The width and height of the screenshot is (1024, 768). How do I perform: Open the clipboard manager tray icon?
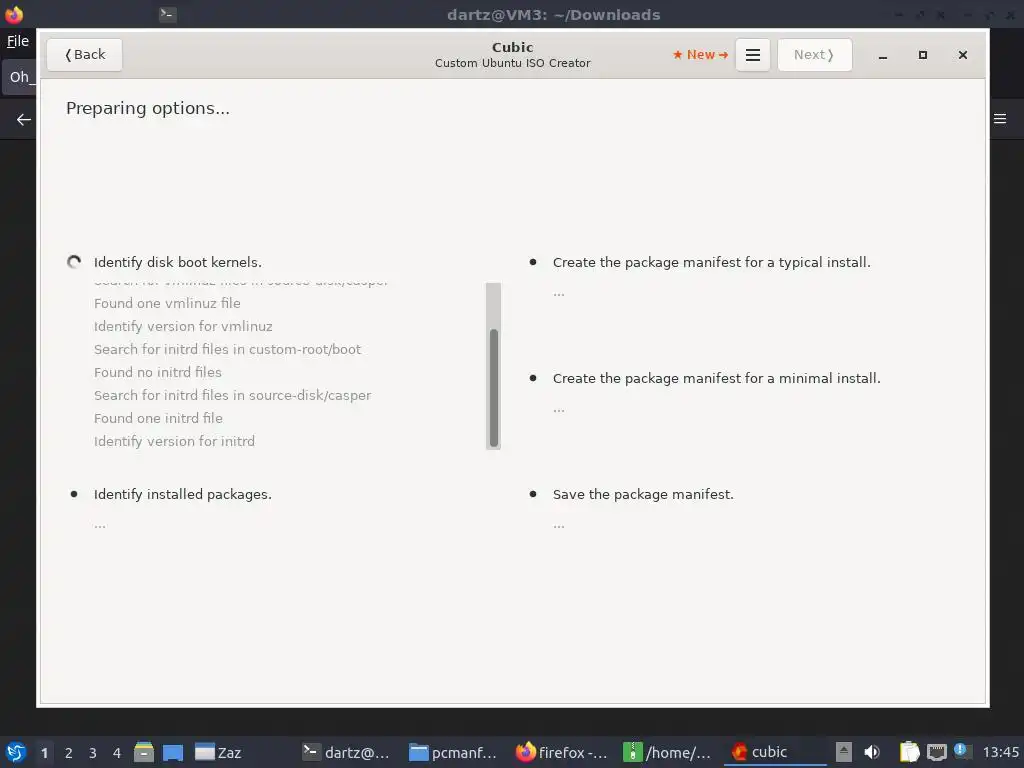(x=909, y=752)
